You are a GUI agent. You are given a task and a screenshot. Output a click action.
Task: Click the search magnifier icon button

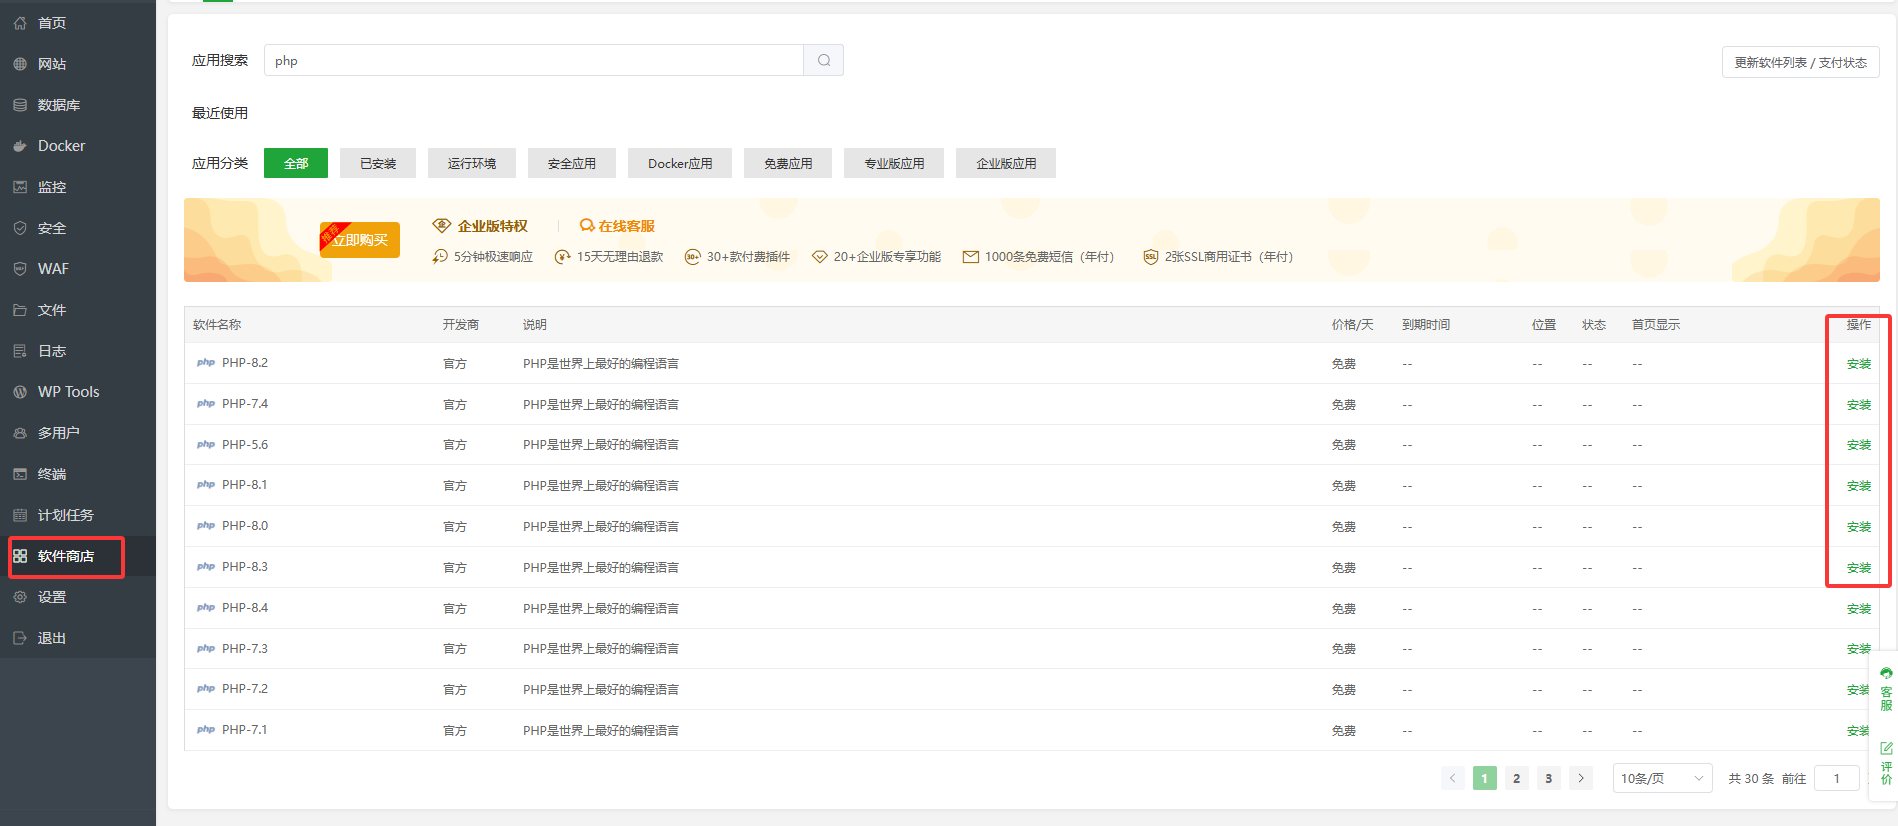pos(824,60)
